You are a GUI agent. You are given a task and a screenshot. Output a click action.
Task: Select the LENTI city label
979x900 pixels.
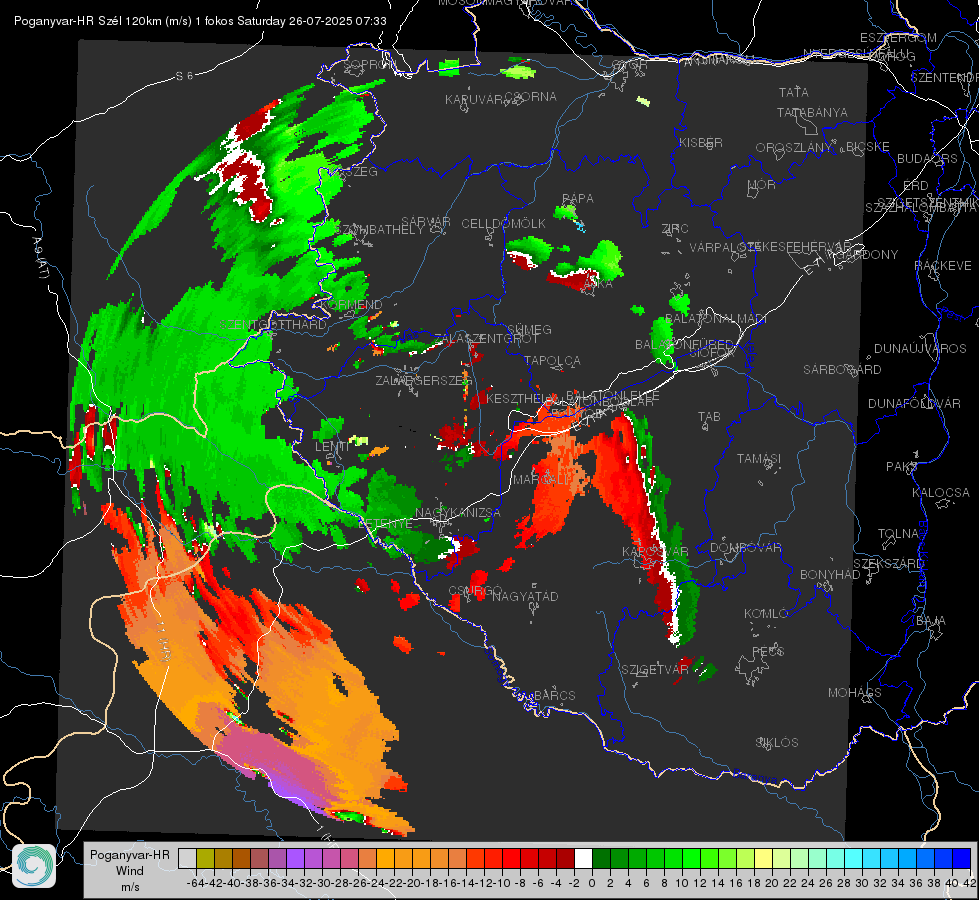coord(332,446)
